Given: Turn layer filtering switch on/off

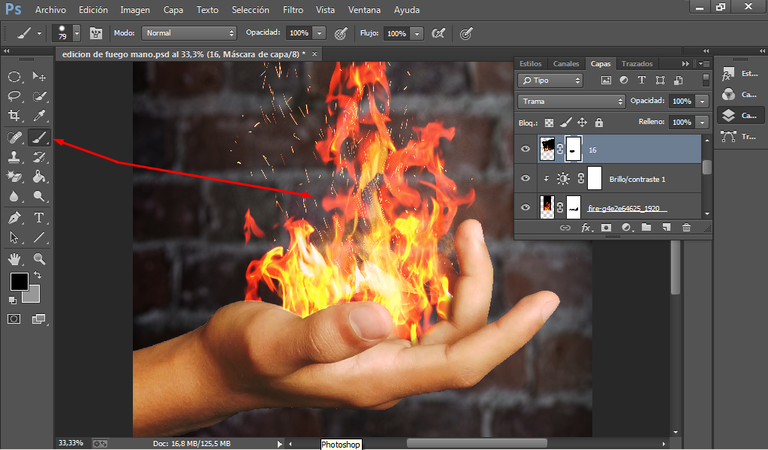Looking at the screenshot, I should 706,80.
